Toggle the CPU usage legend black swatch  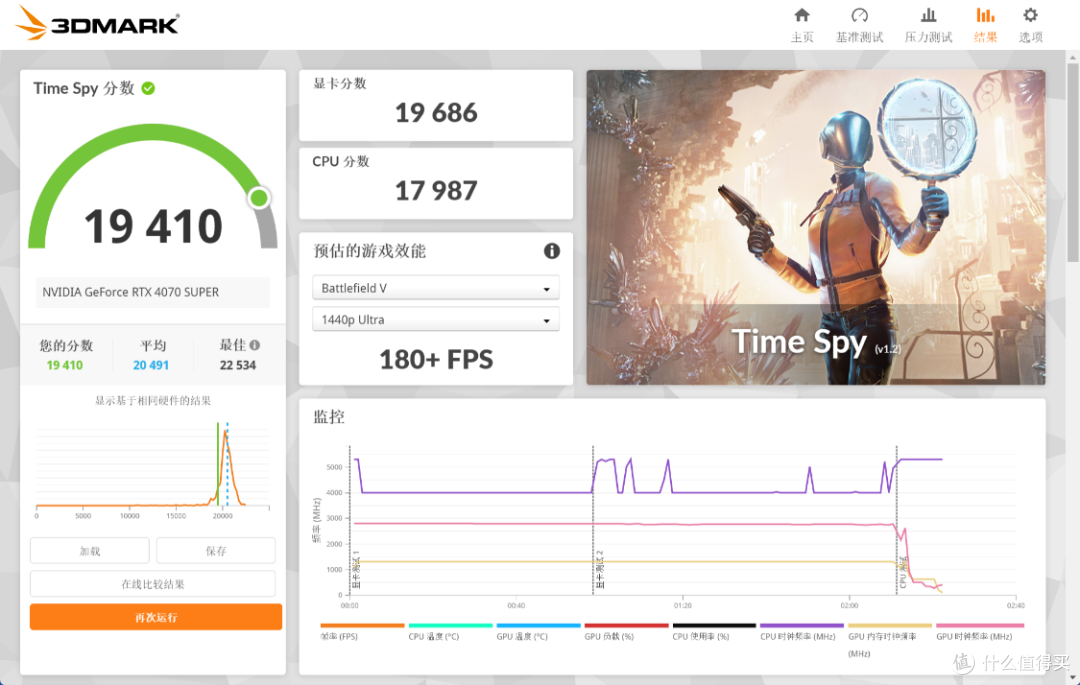coord(714,626)
